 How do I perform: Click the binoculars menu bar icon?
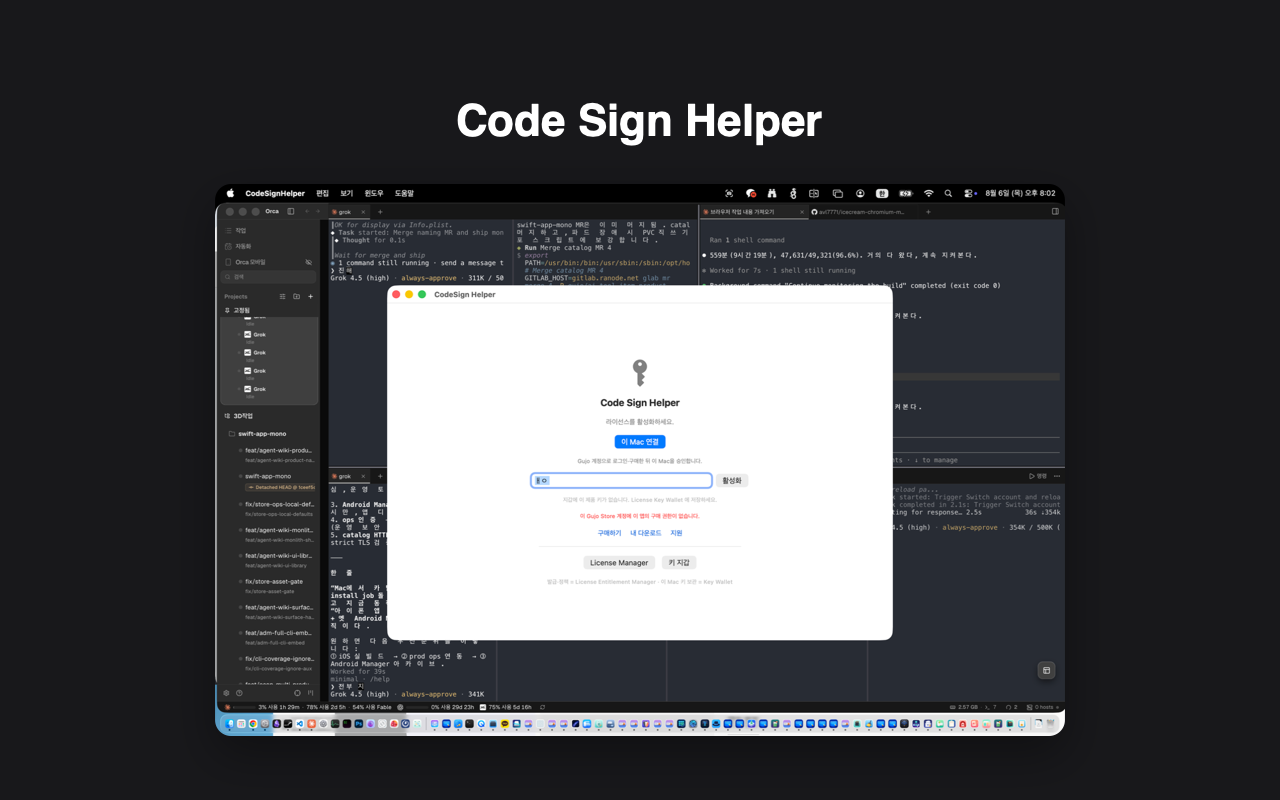pos(772,193)
